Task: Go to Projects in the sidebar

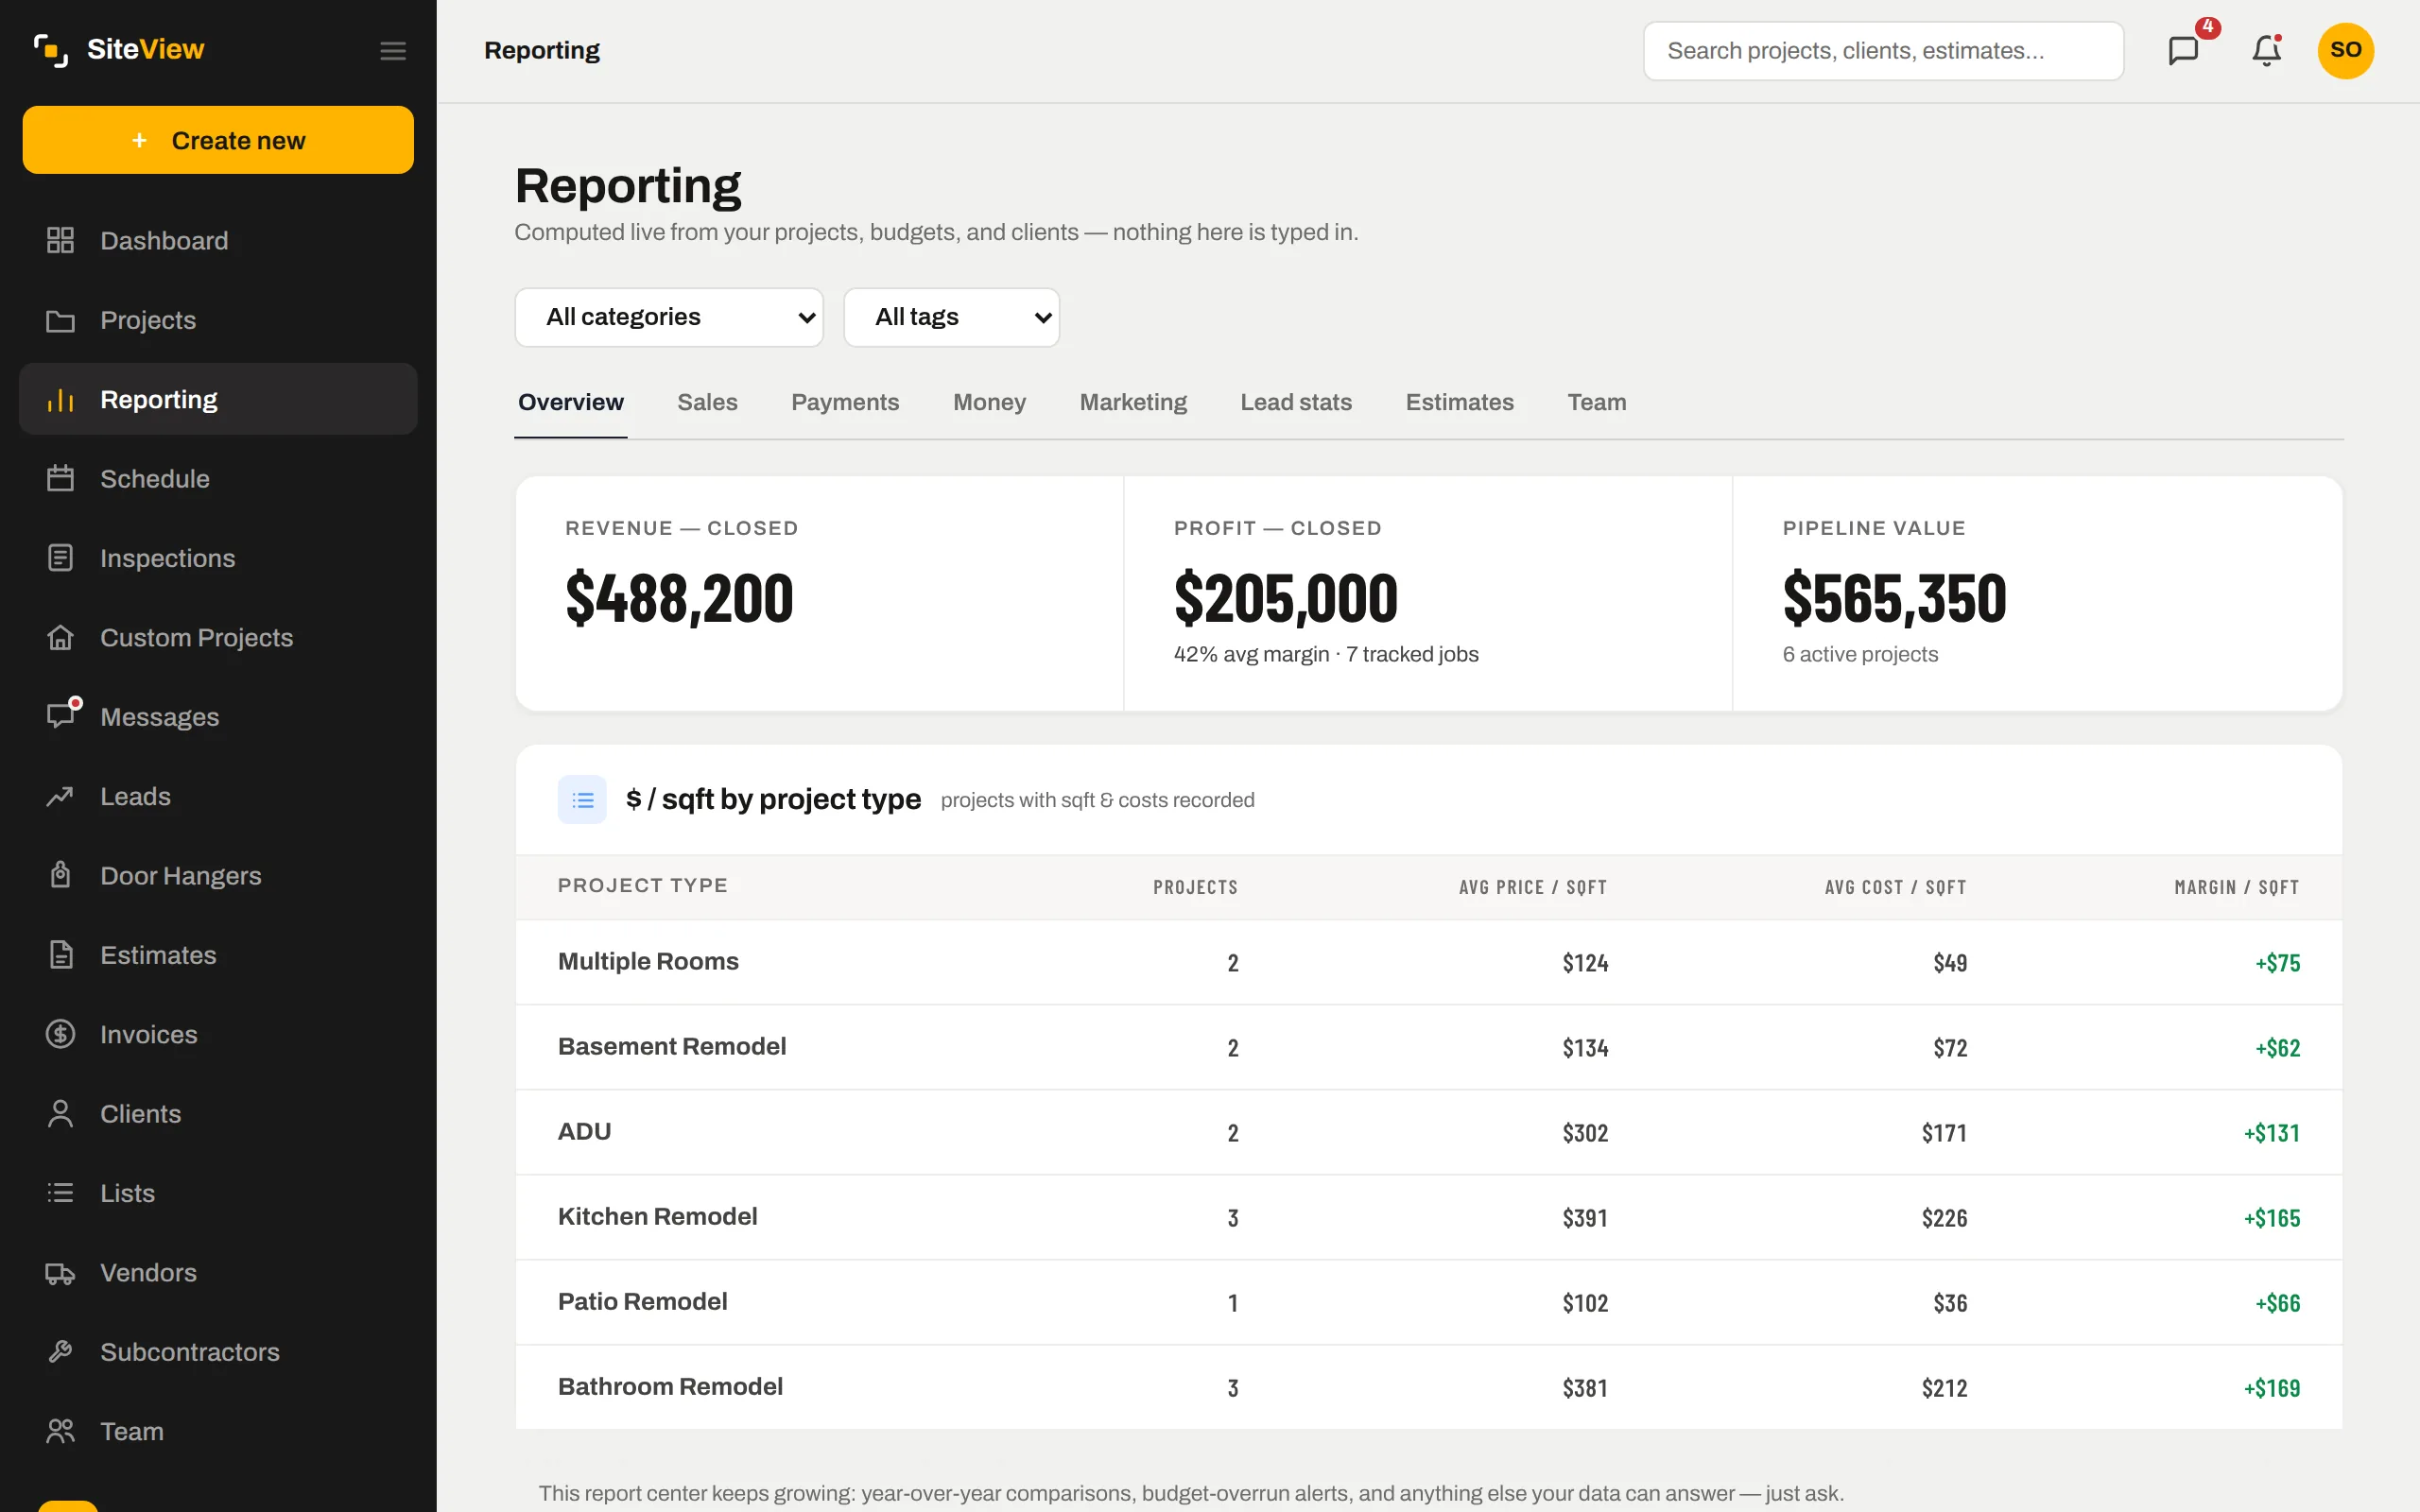Action: (218, 320)
